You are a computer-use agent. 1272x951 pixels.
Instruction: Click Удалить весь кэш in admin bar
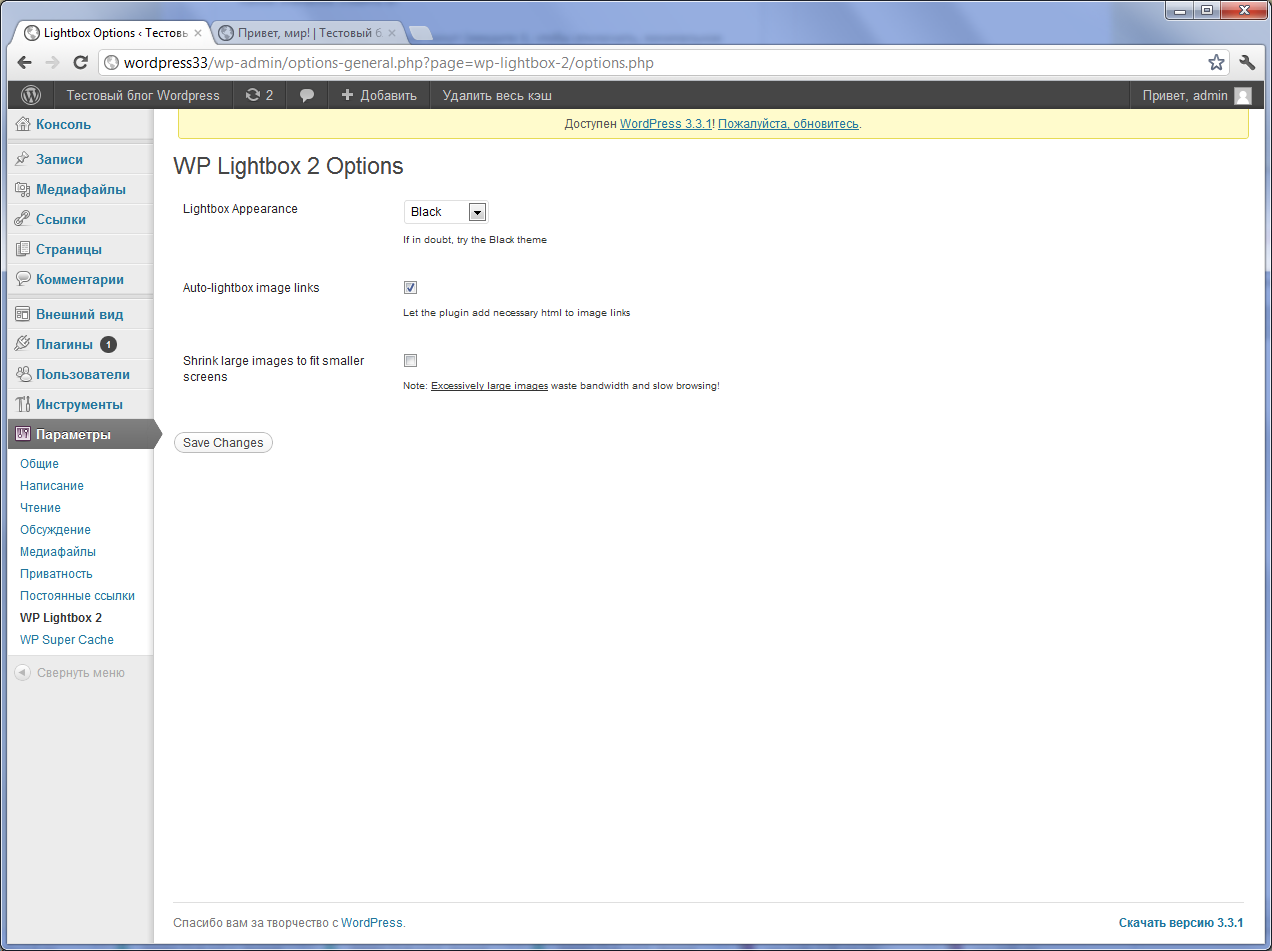(x=497, y=95)
